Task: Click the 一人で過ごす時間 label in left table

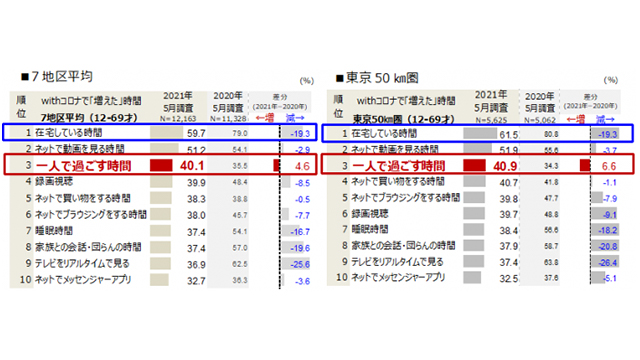Action: point(84,166)
